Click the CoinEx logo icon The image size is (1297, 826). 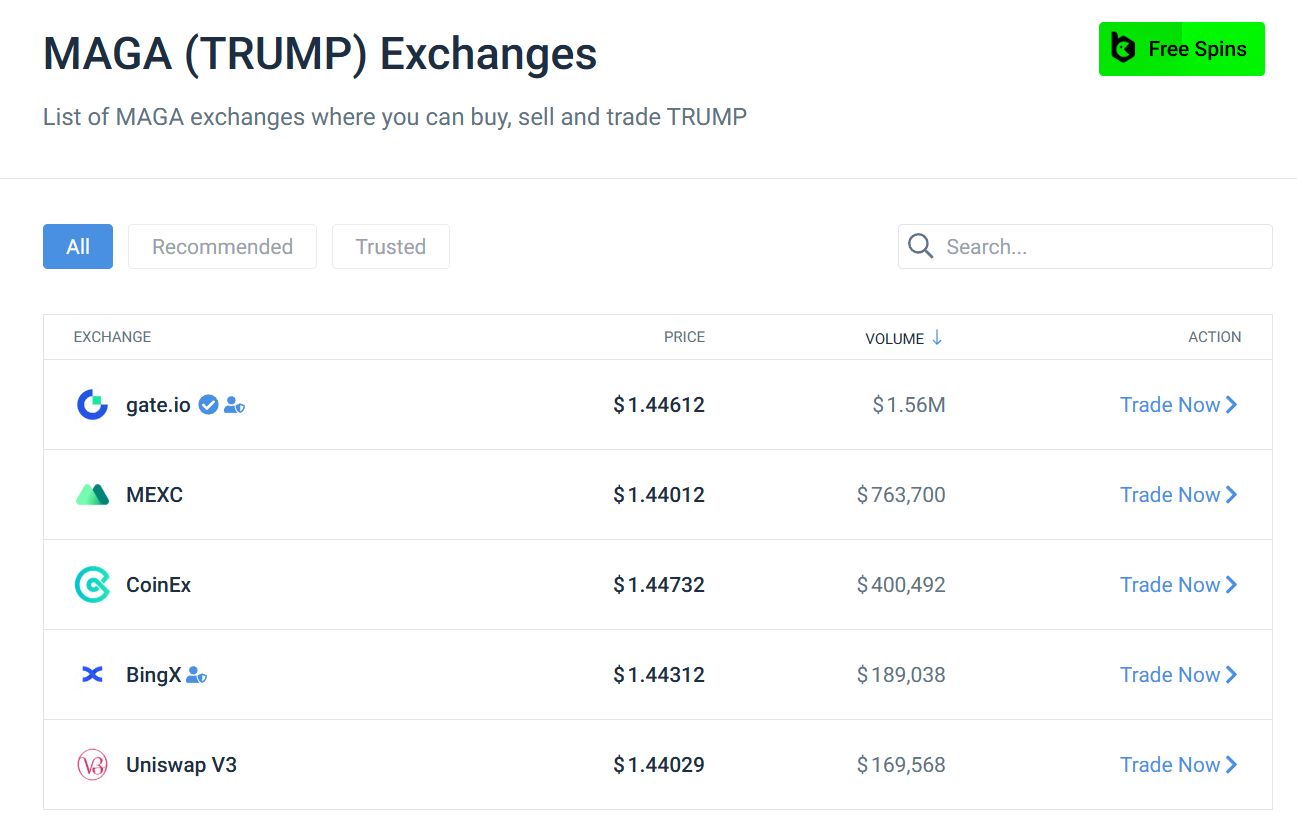pyautogui.click(x=92, y=585)
